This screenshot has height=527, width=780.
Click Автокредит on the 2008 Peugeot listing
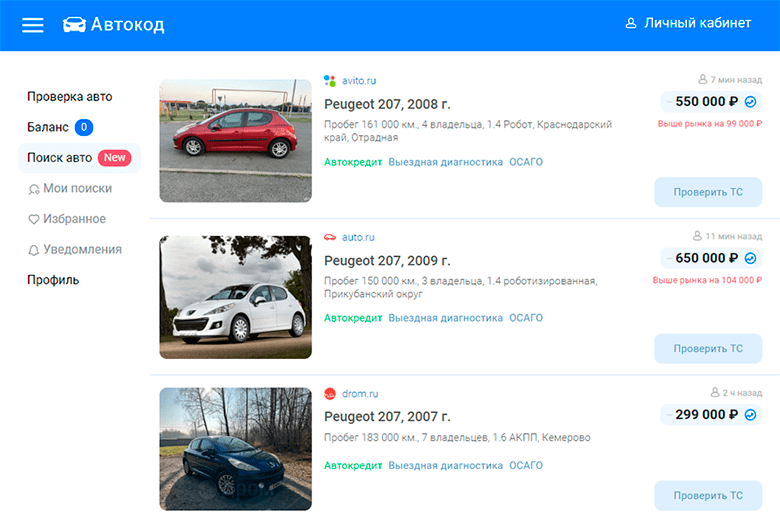353,162
